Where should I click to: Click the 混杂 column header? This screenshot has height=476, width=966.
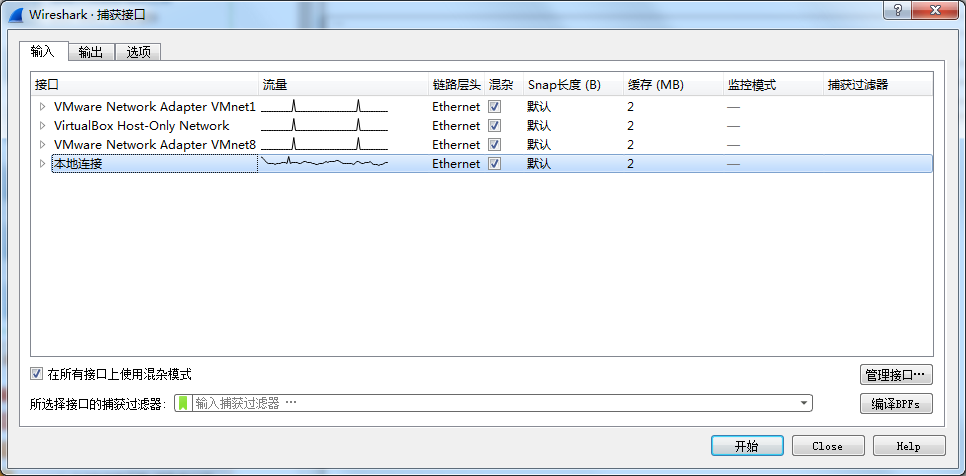tap(504, 84)
